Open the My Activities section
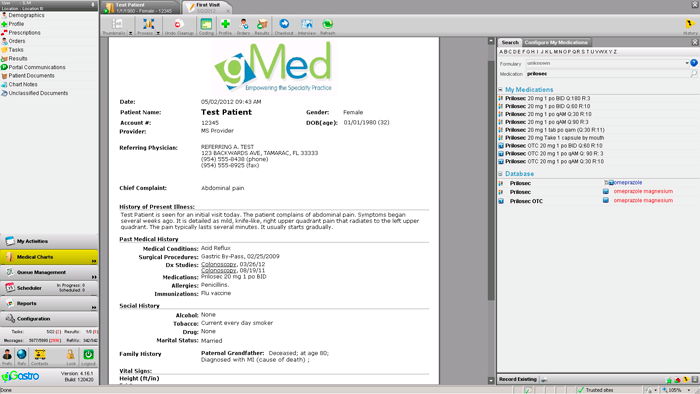Viewport: 700px width, 394px height. [49, 241]
